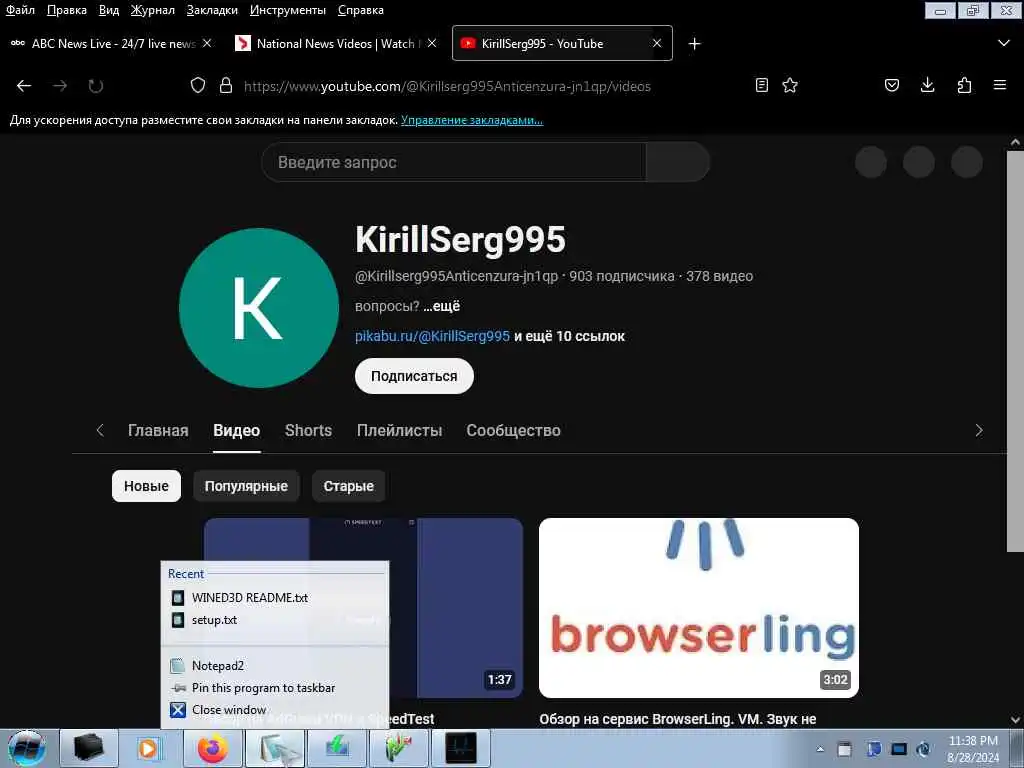Click the padlock site security icon
Image resolution: width=1024 pixels, height=768 pixels.
226,86
